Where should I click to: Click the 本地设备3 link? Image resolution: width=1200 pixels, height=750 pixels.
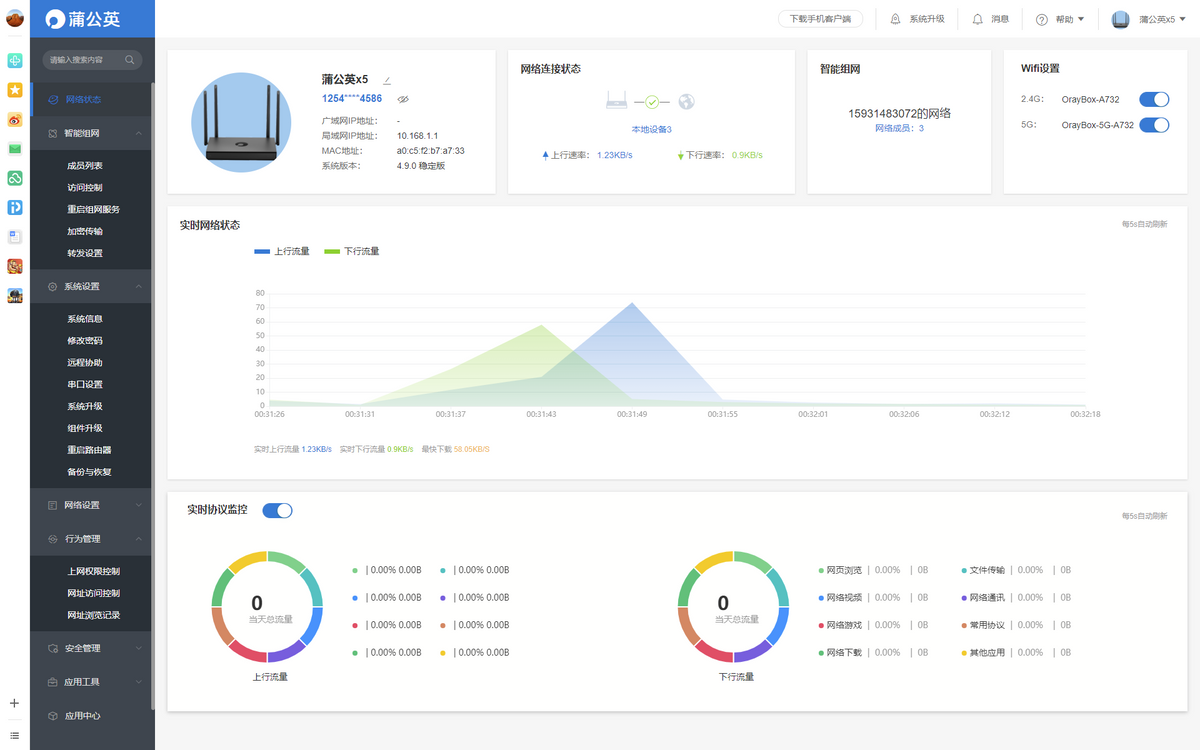651,129
